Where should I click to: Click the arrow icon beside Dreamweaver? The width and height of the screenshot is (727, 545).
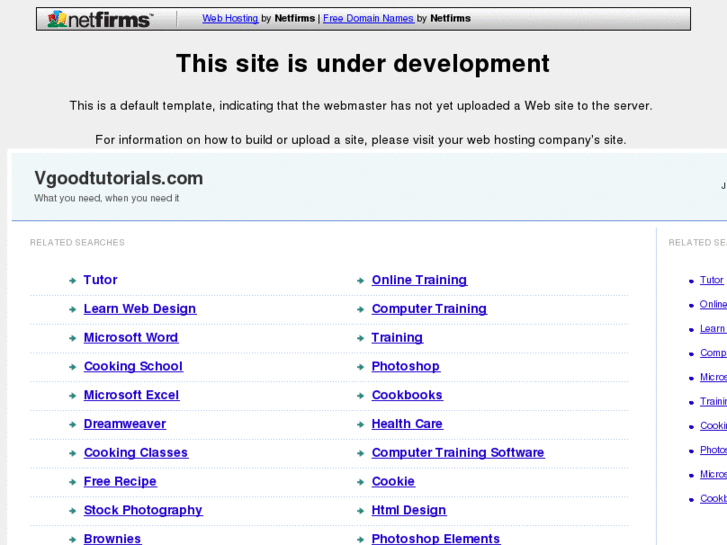click(72, 424)
